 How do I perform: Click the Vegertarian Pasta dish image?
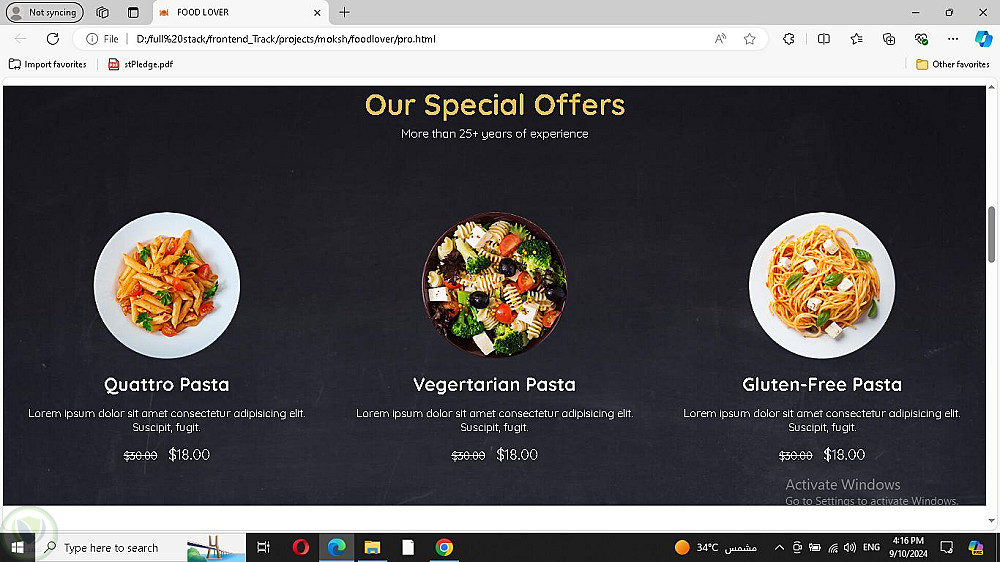coord(494,285)
